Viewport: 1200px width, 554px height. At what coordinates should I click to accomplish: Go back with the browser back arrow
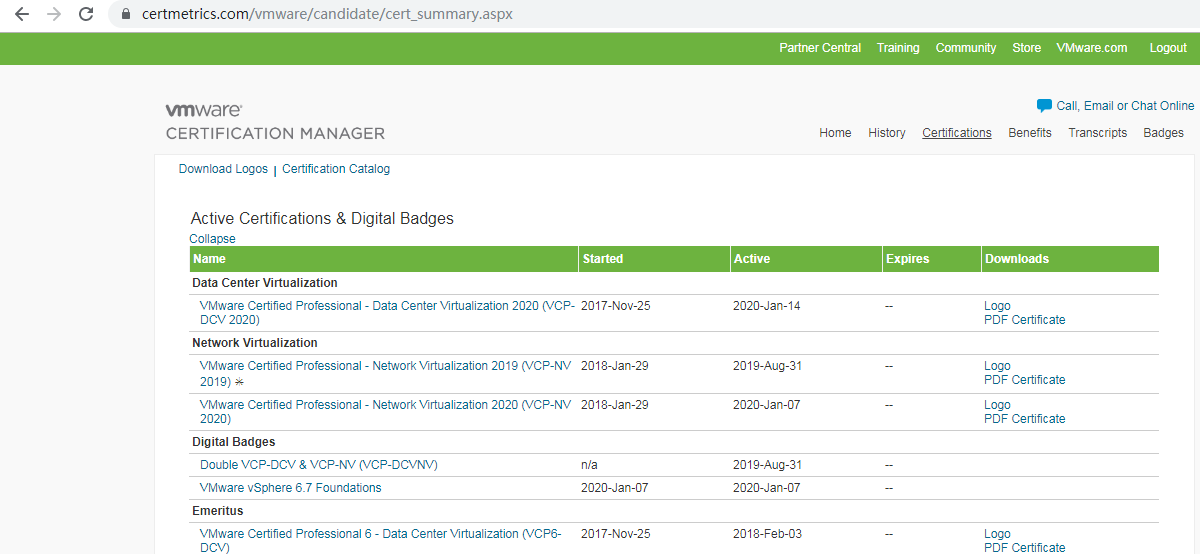[22, 15]
